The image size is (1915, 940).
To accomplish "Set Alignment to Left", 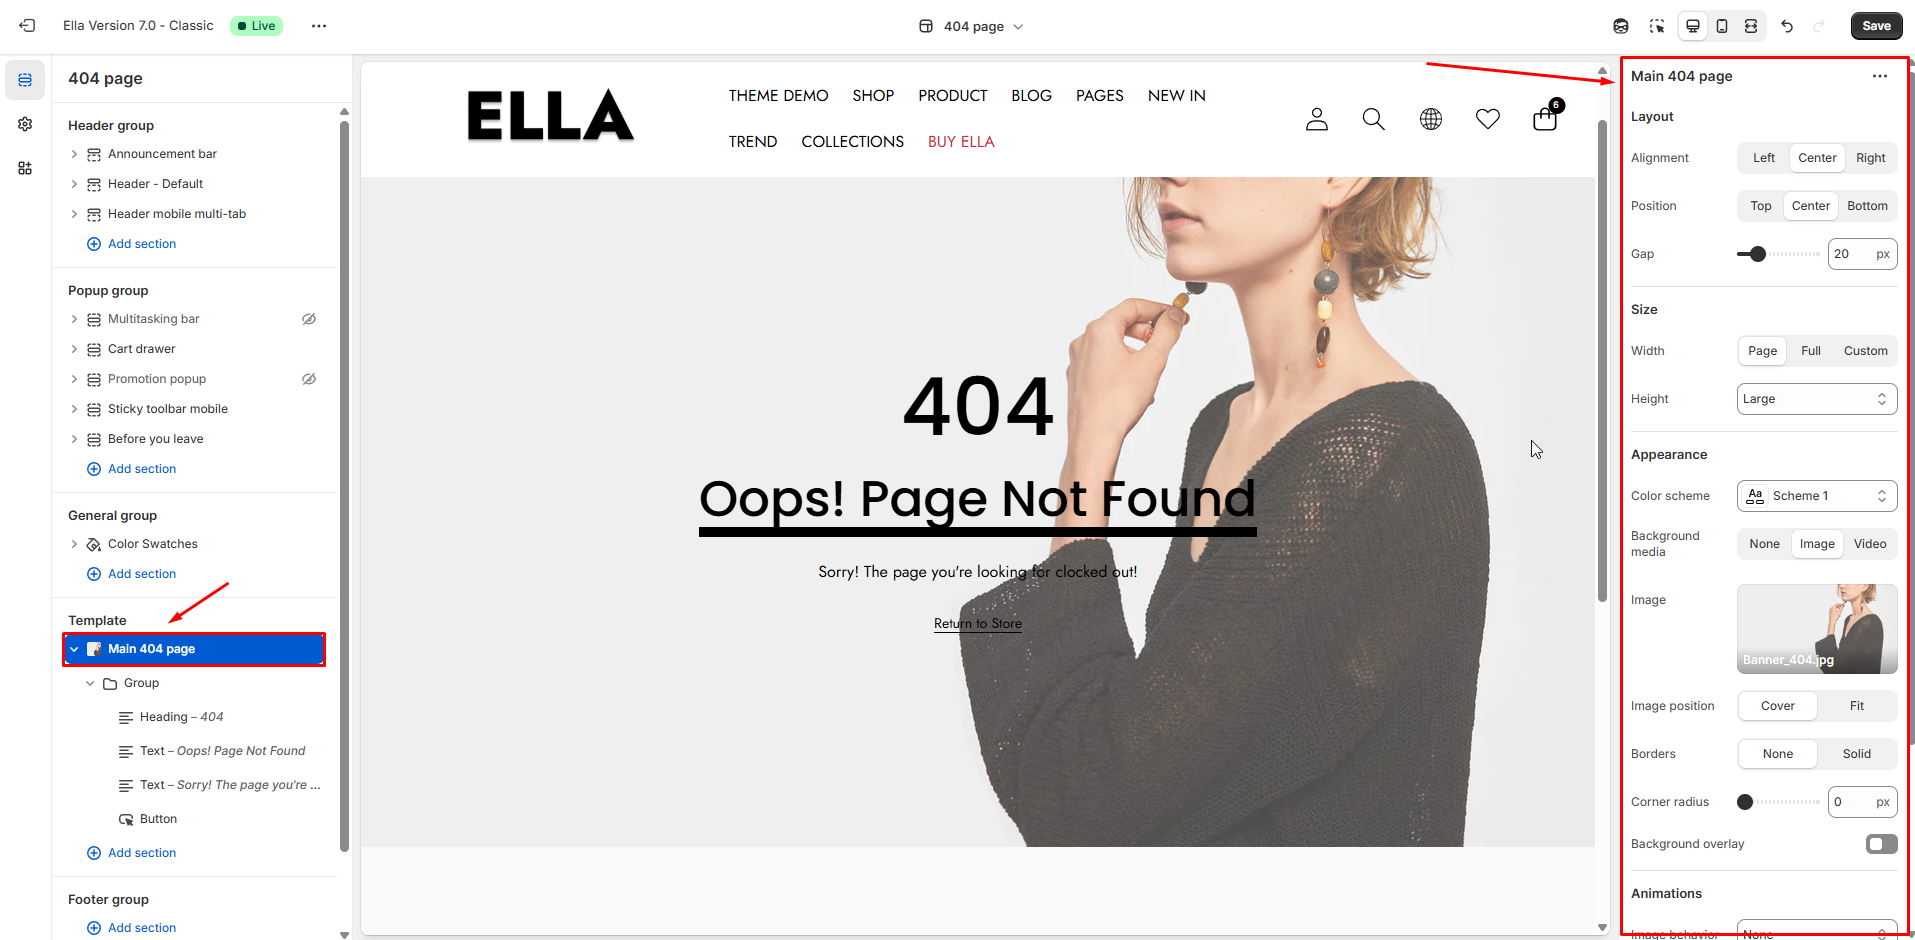I will pos(1763,158).
